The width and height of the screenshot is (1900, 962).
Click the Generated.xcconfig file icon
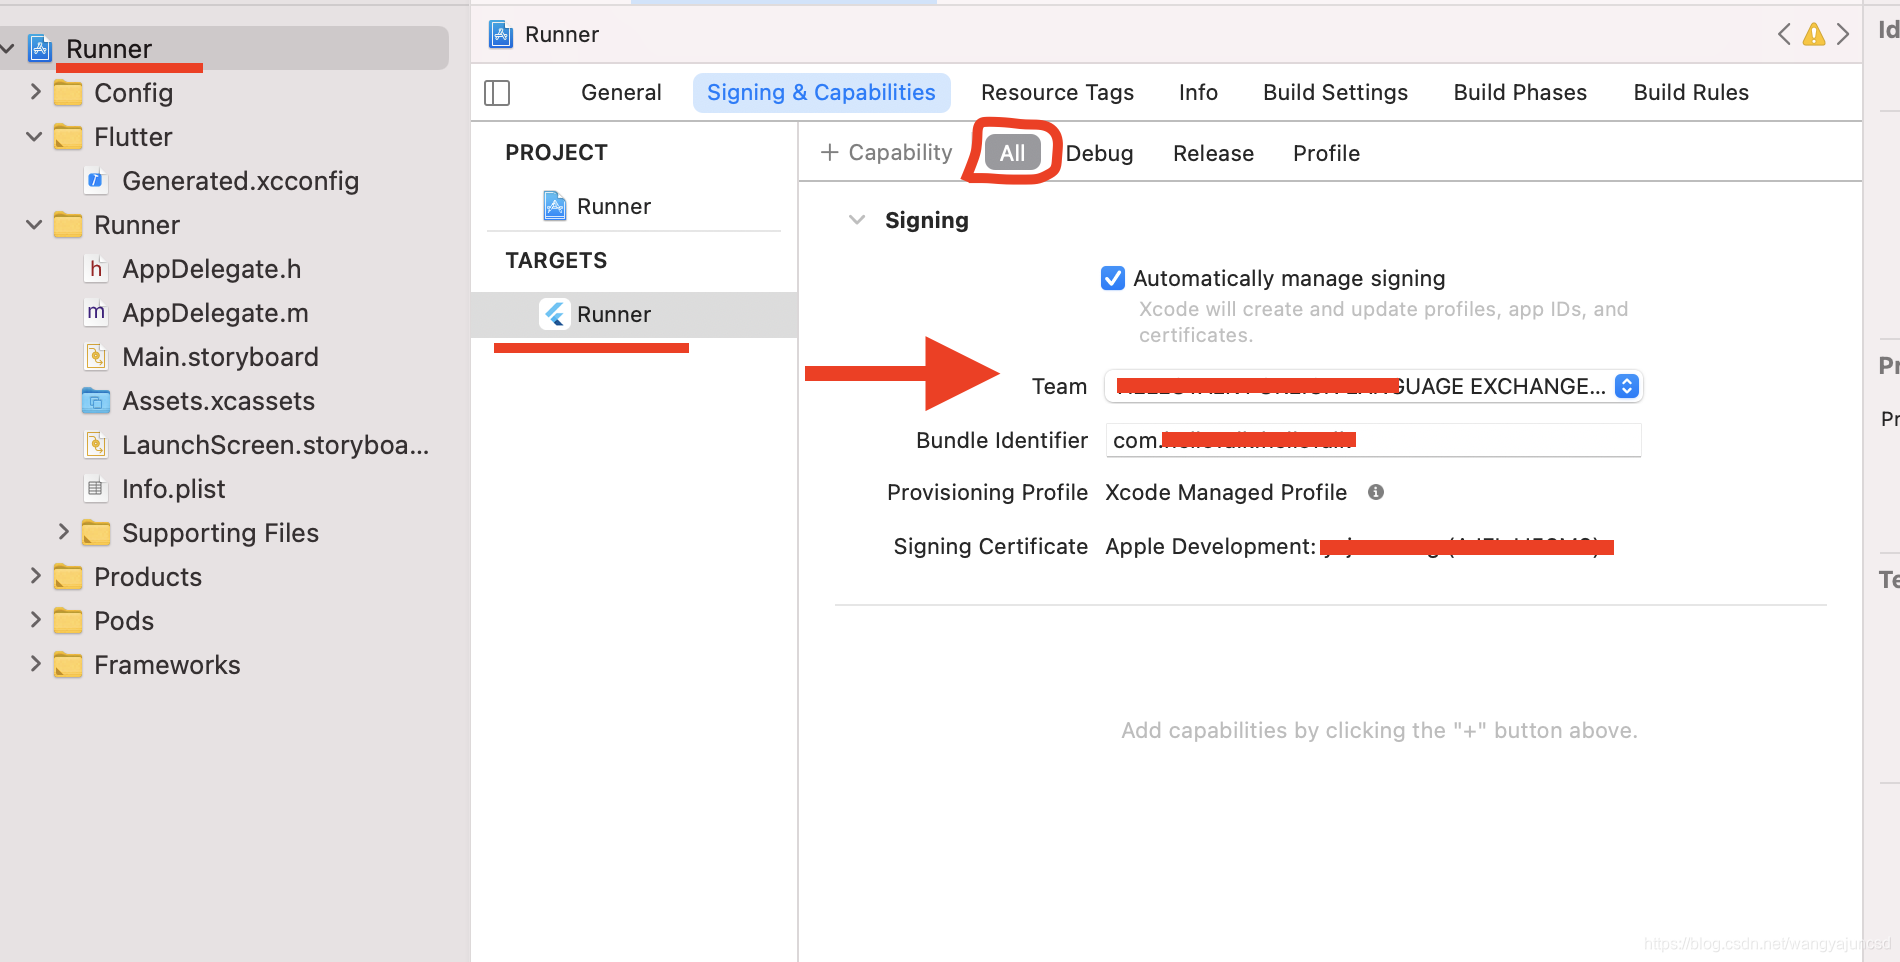click(x=96, y=181)
